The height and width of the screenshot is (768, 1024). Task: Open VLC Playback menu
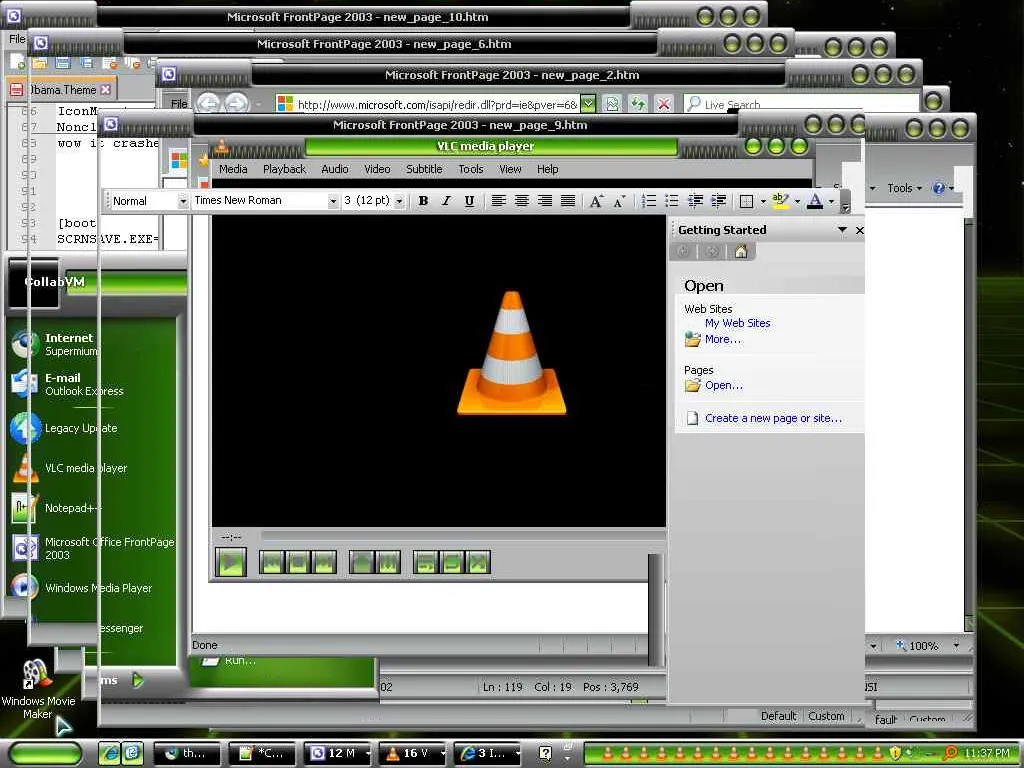pyautogui.click(x=284, y=169)
